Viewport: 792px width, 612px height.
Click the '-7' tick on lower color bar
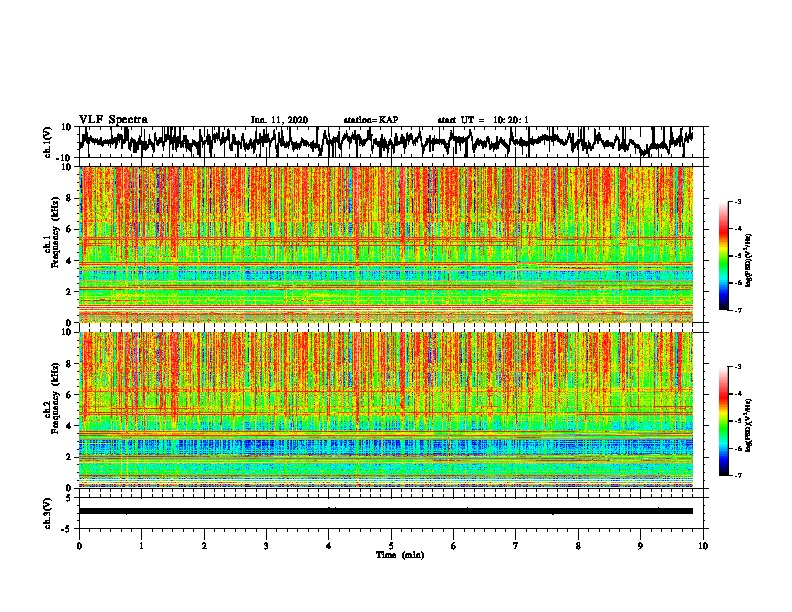tap(737, 475)
